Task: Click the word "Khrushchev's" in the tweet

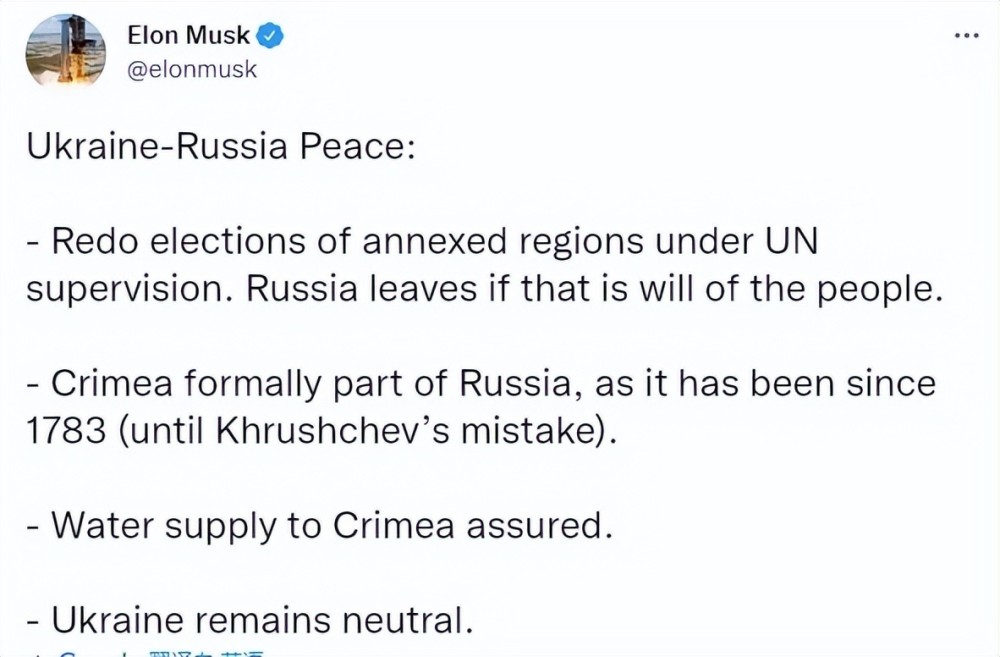Action: pos(334,431)
